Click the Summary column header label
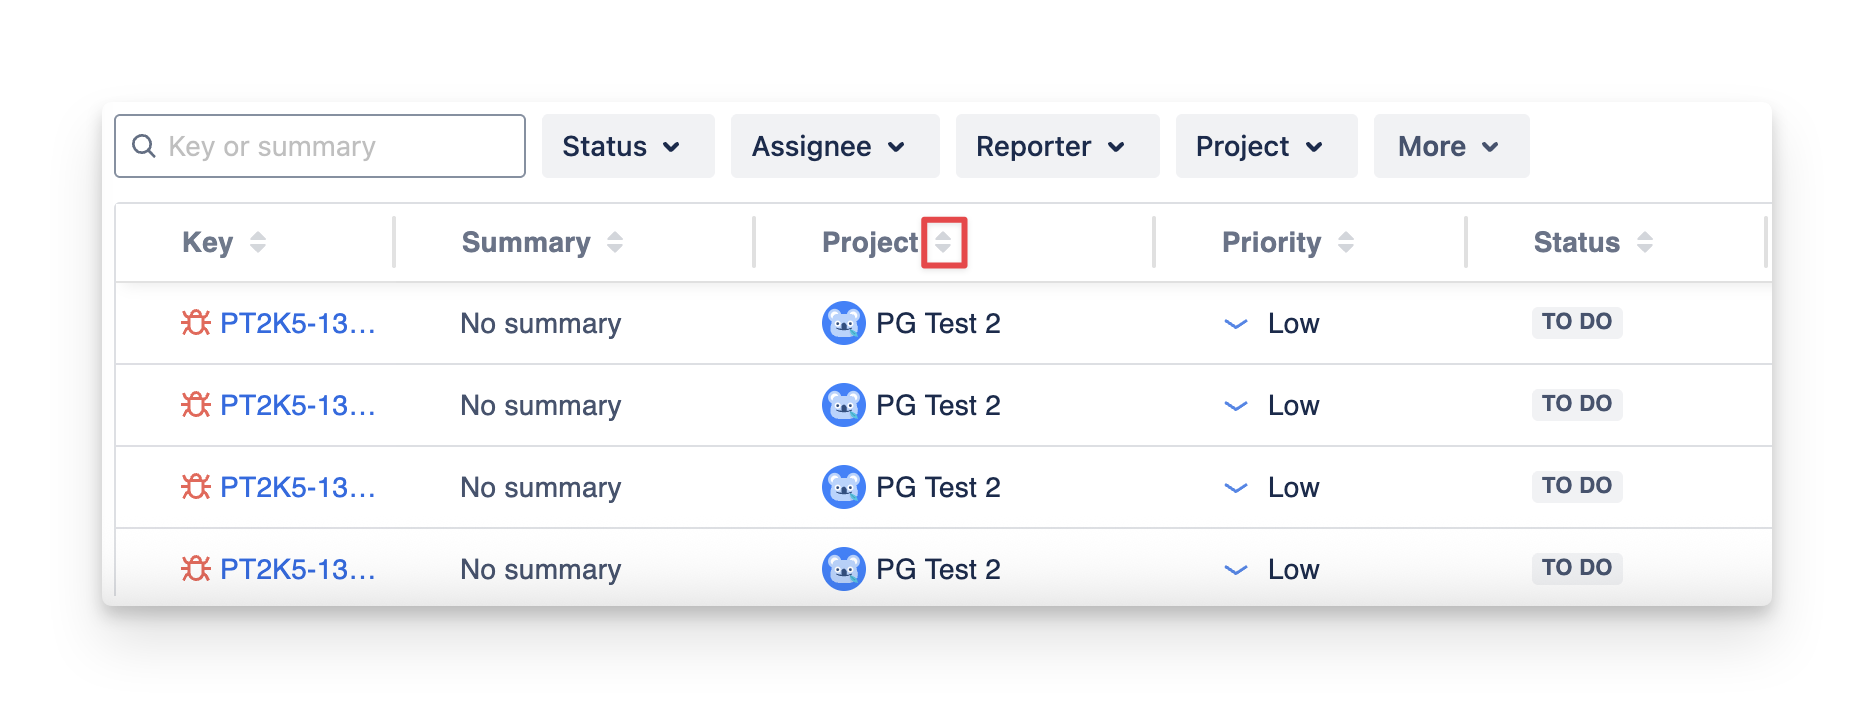This screenshot has width=1874, height=708. pyautogui.click(x=526, y=242)
